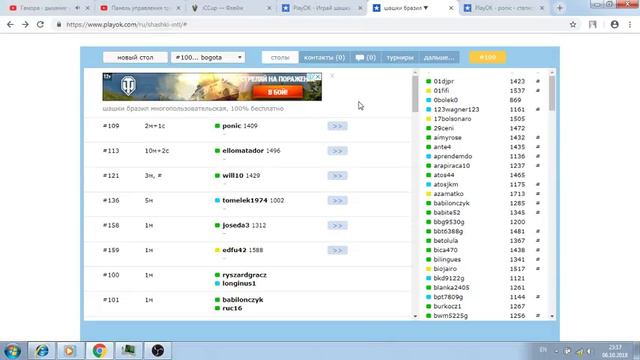
Task: Join table #109 with ponic
Action: [x=337, y=126]
